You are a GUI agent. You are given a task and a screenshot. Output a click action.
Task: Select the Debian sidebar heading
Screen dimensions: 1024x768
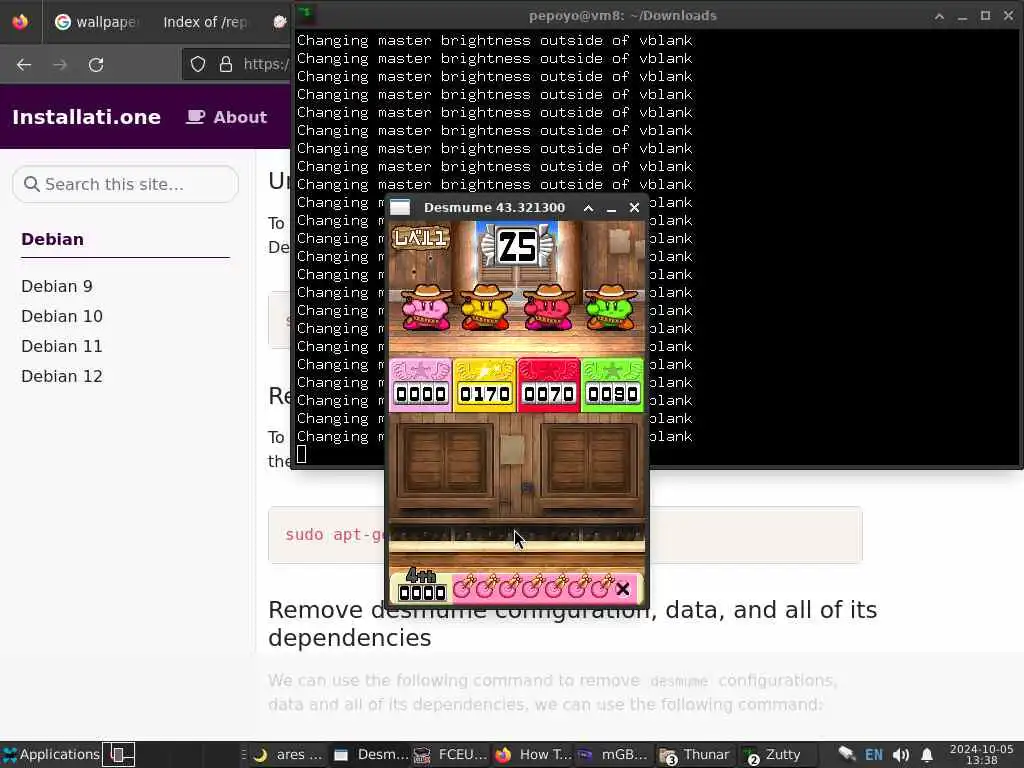click(x=52, y=239)
